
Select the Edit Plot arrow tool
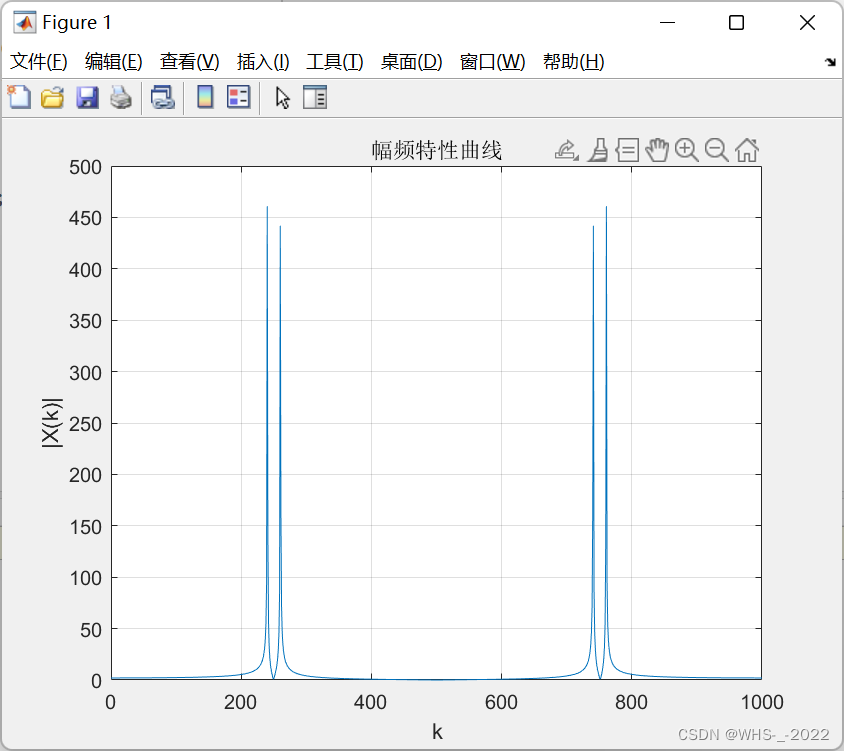pos(283,99)
